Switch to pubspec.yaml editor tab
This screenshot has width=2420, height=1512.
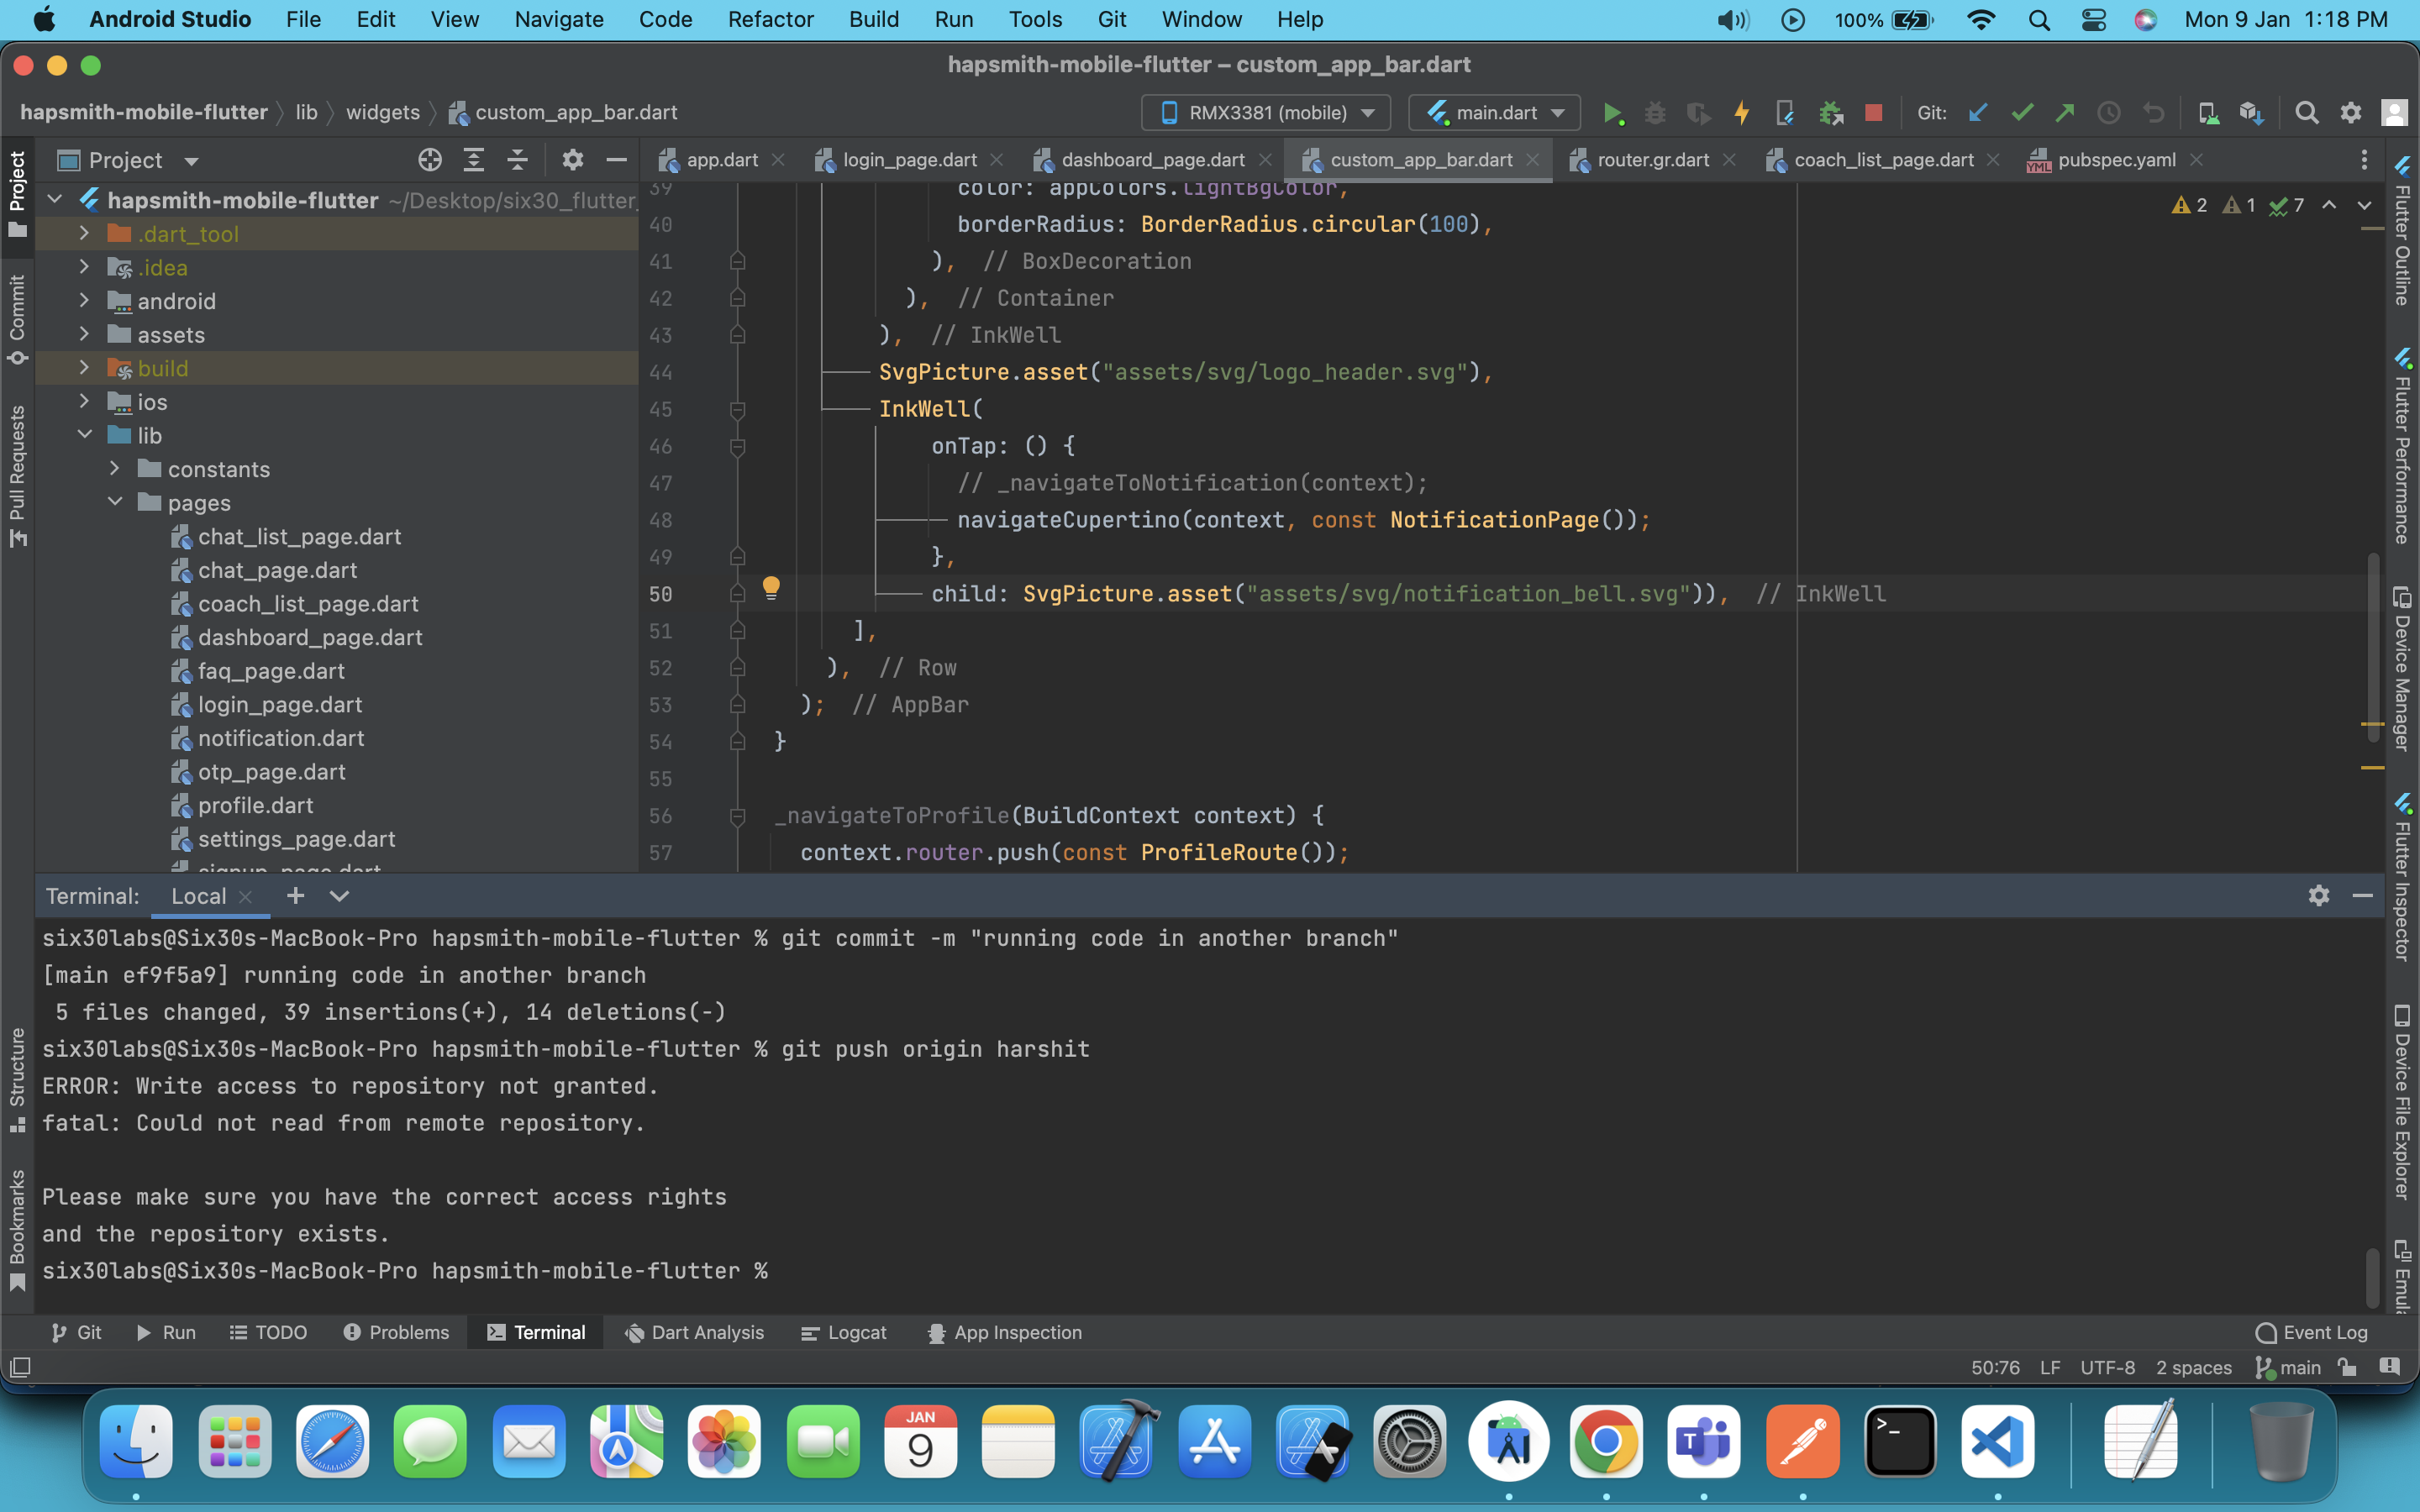pos(2114,160)
